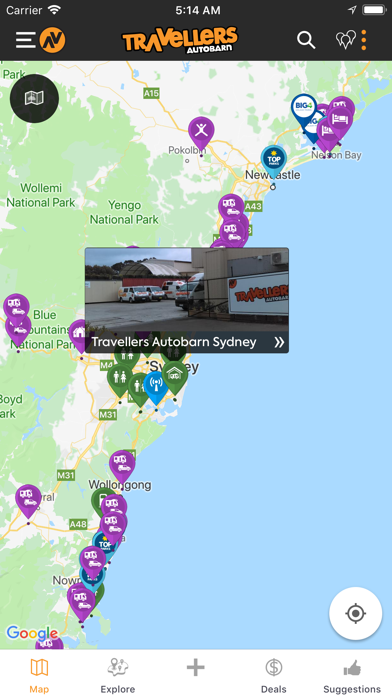Tap the search magnifier icon
Viewport: 392px width, 696px height.
306,40
